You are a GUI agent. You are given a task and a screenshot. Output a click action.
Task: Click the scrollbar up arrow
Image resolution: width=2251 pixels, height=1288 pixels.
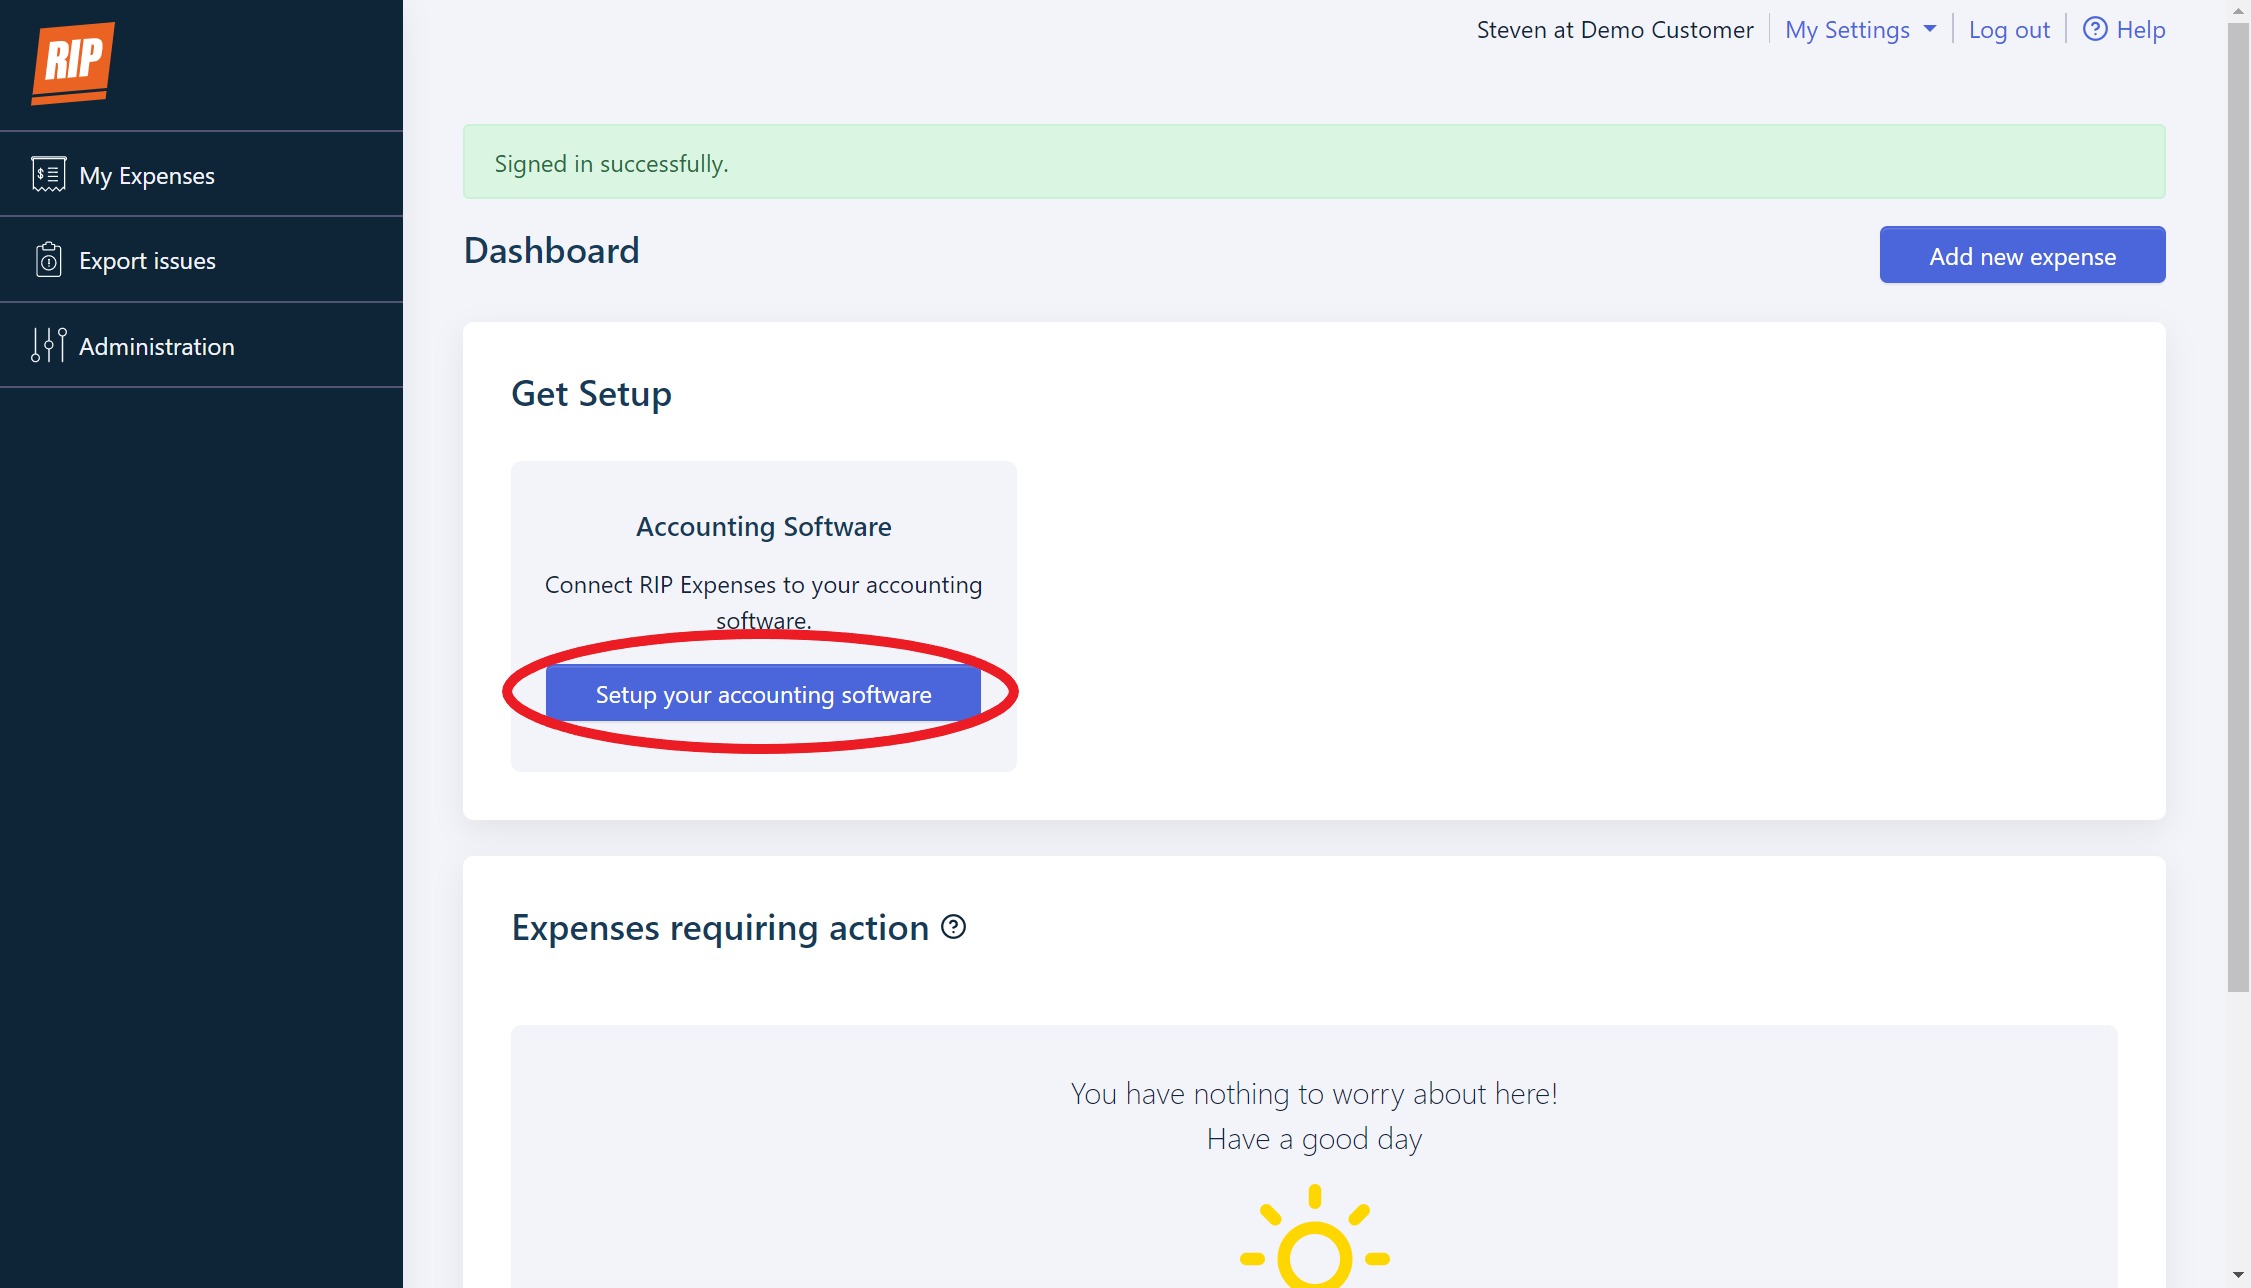pyautogui.click(x=2238, y=10)
